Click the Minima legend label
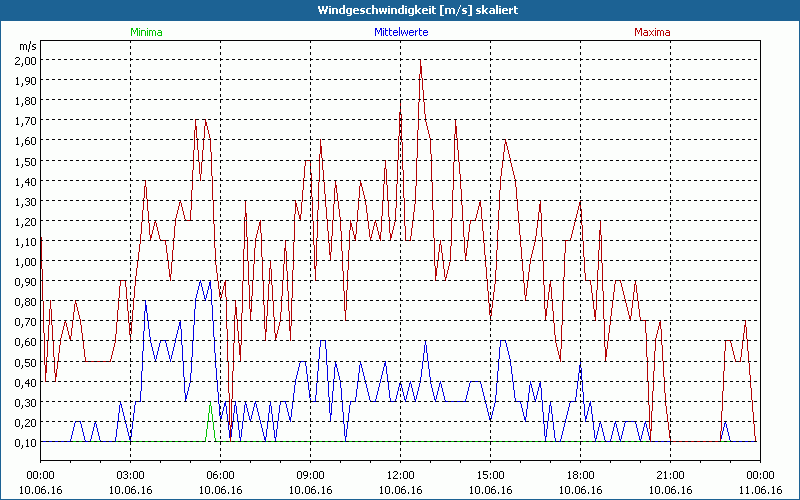 click(146, 32)
